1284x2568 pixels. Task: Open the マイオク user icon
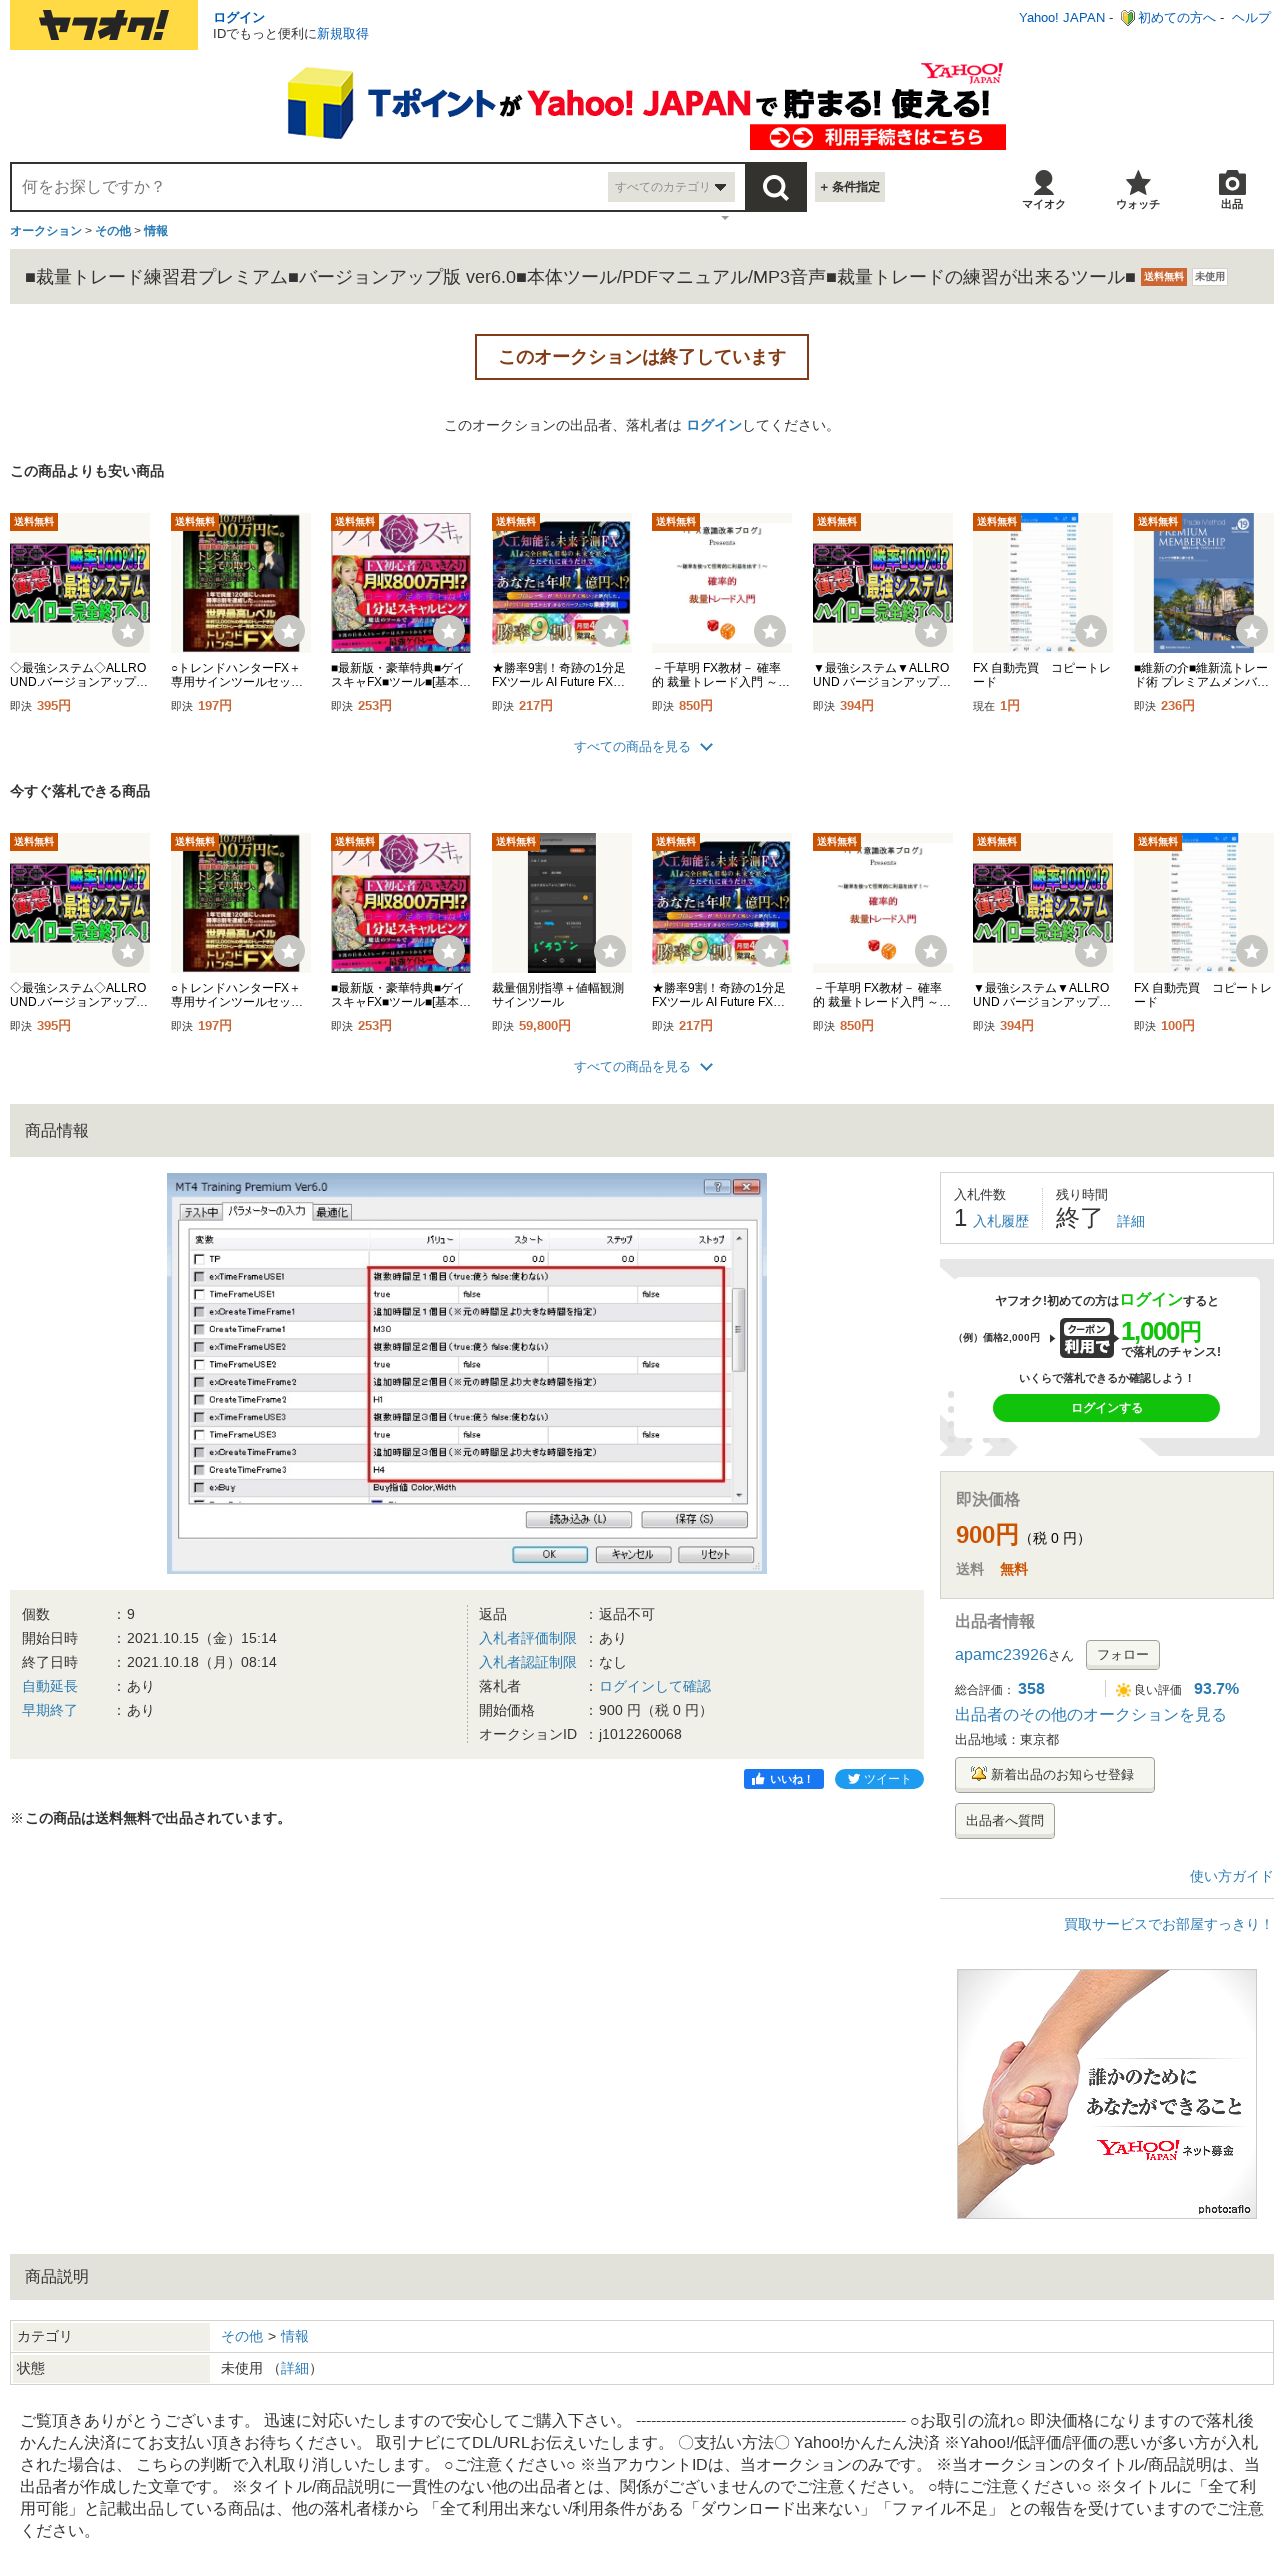pyautogui.click(x=1043, y=189)
